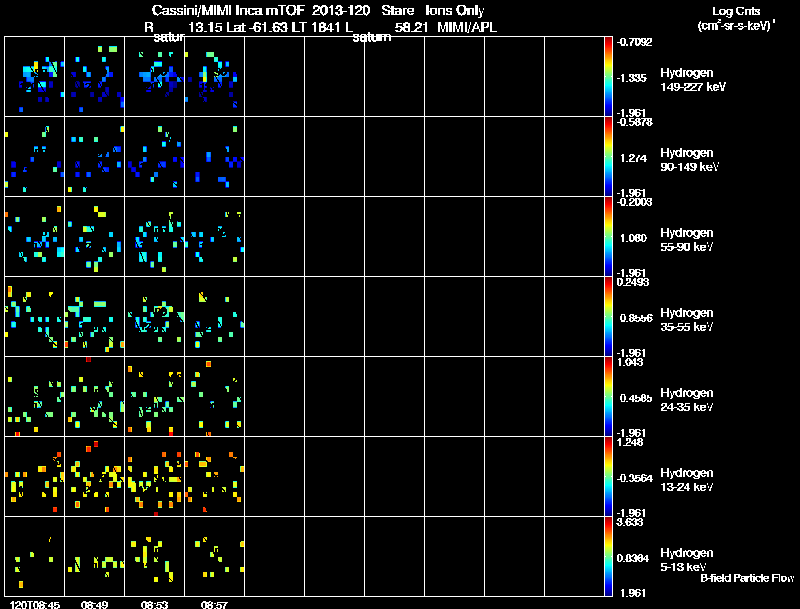Click the Hydrogen 90-149 keV color bar

(x=608, y=157)
